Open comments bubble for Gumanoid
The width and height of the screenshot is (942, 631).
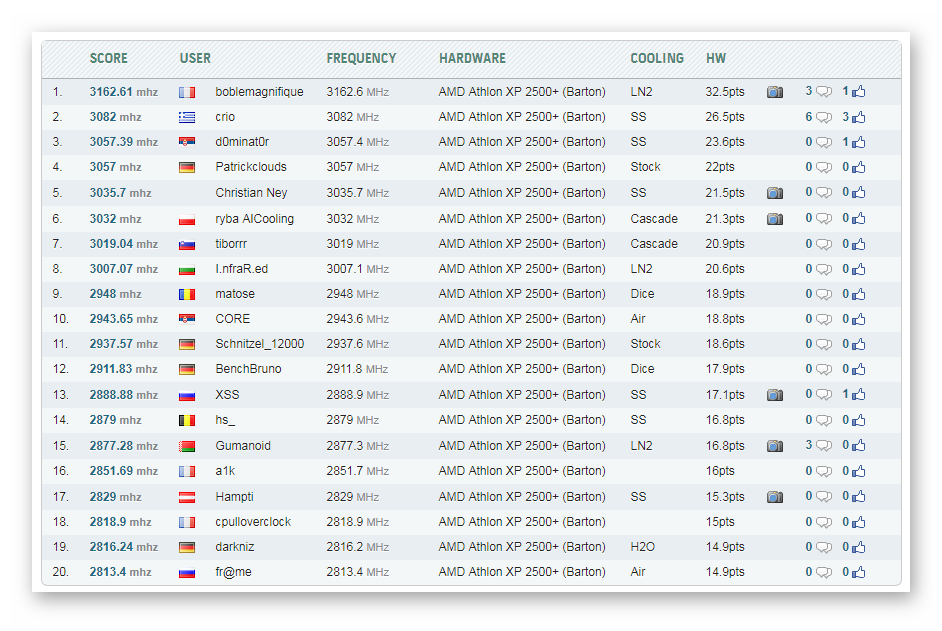coord(824,446)
